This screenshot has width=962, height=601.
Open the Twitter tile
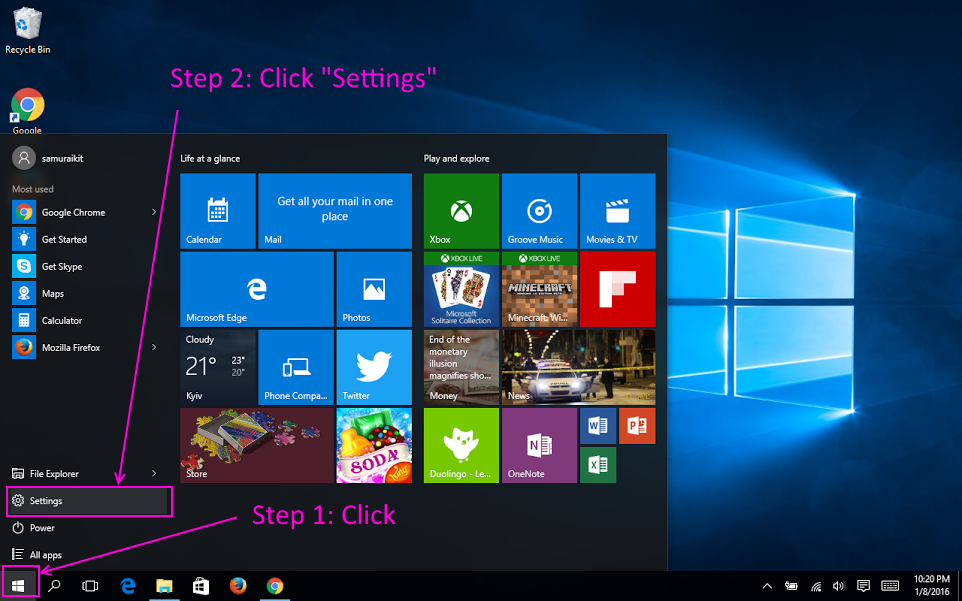coord(373,367)
